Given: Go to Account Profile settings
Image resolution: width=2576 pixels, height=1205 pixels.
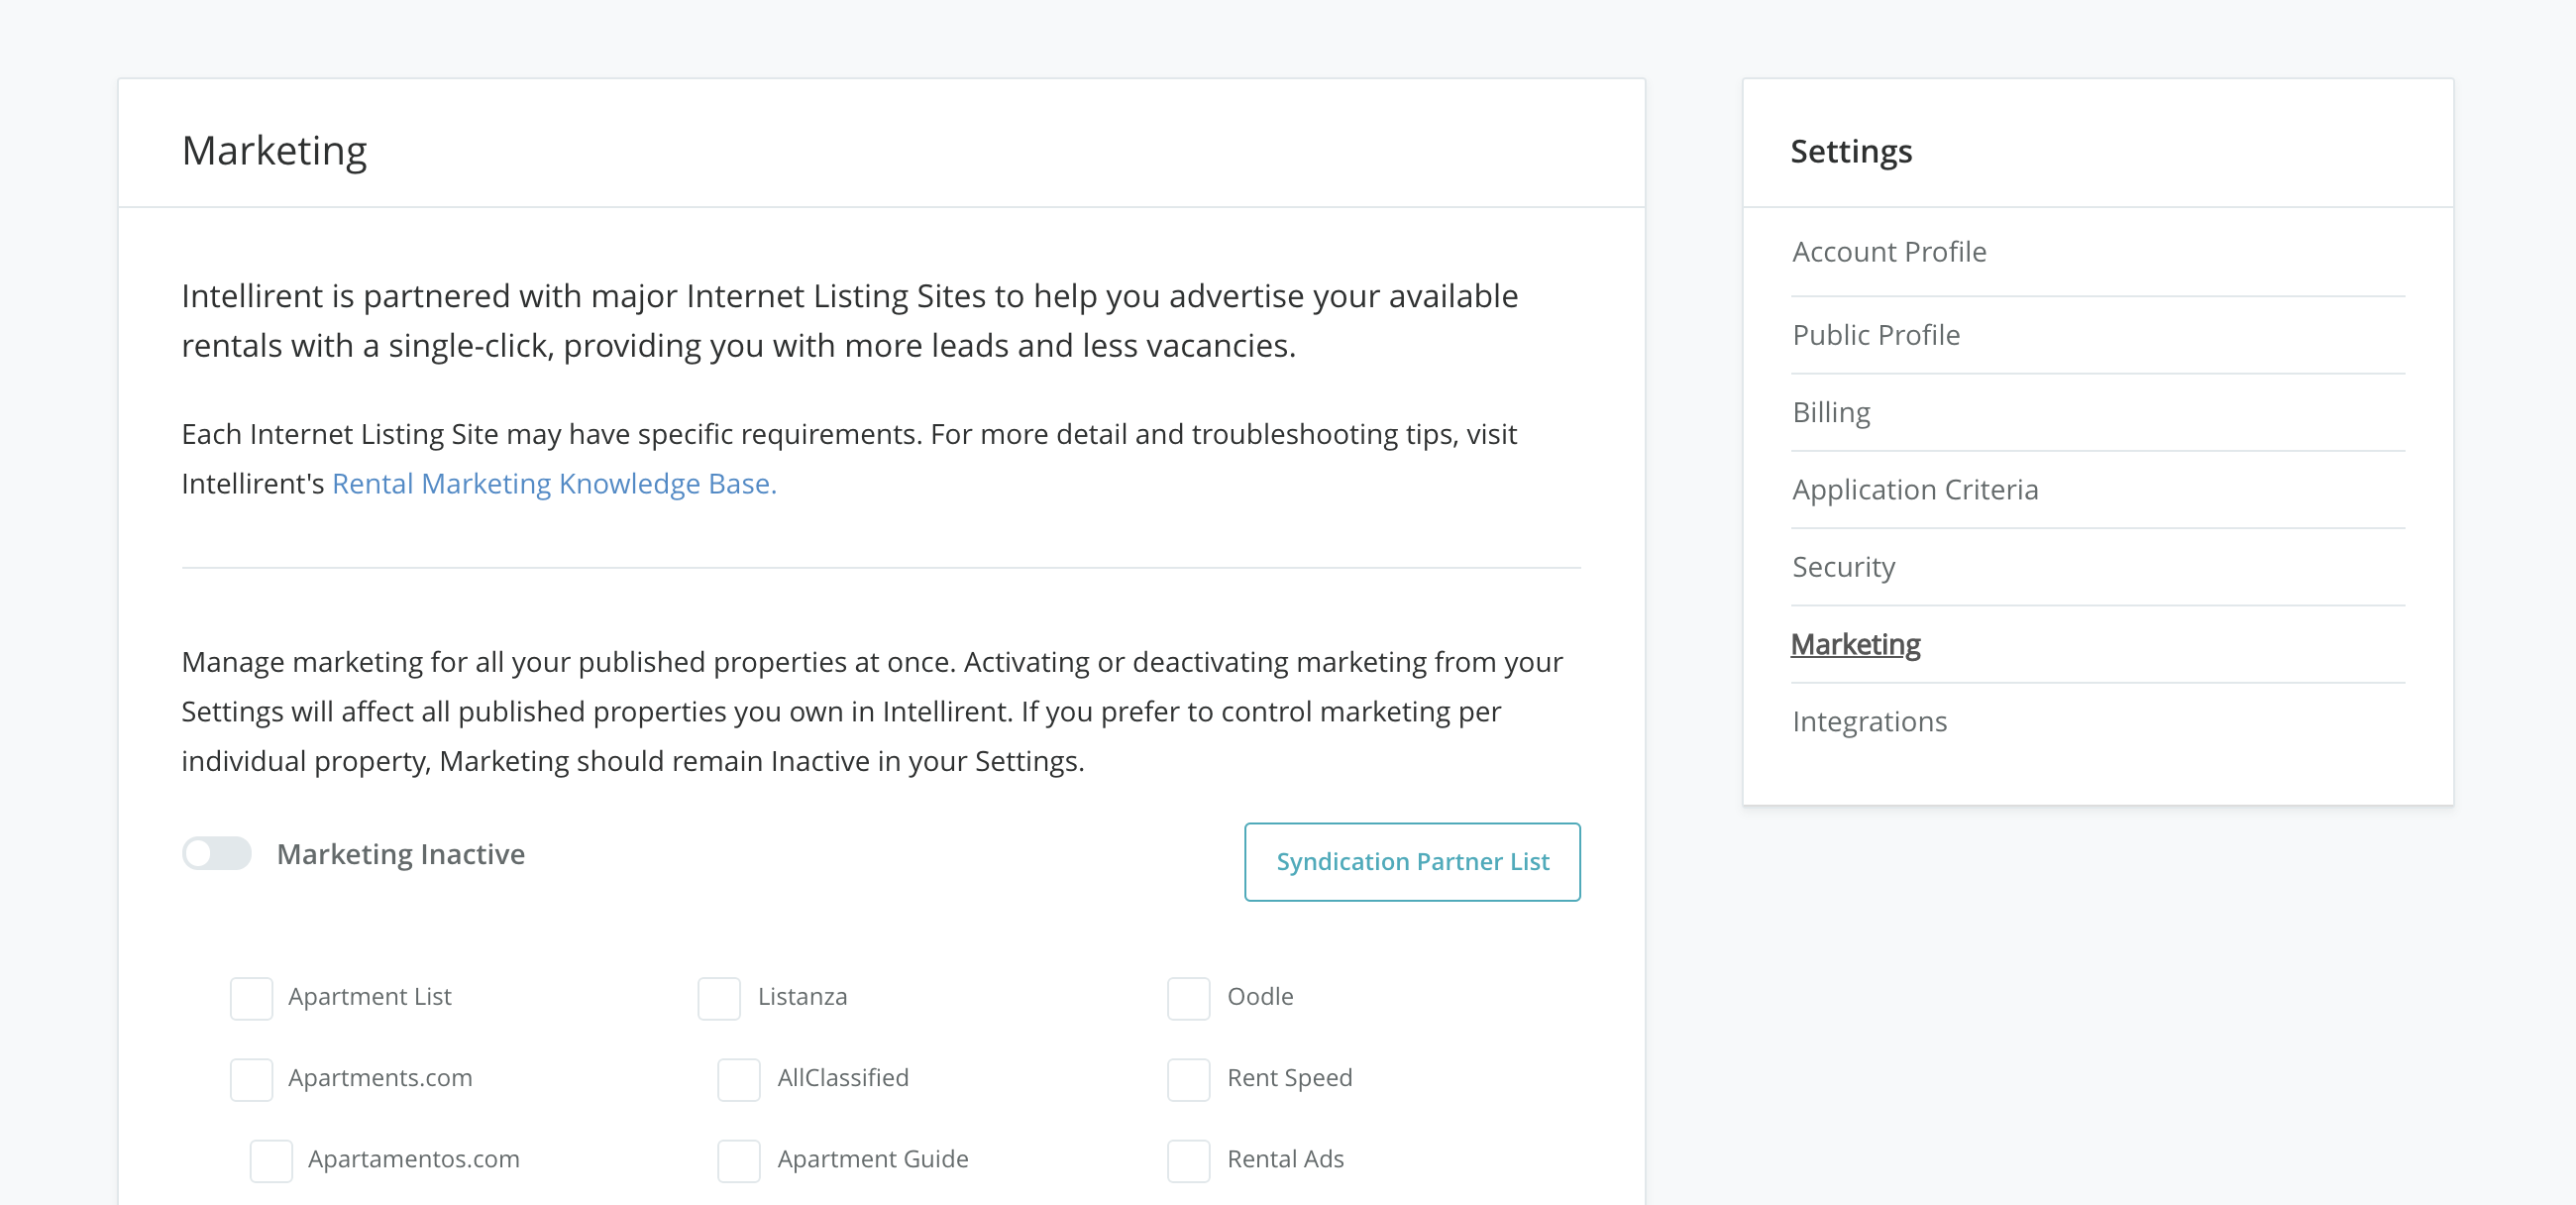Looking at the screenshot, I should click(x=1888, y=252).
